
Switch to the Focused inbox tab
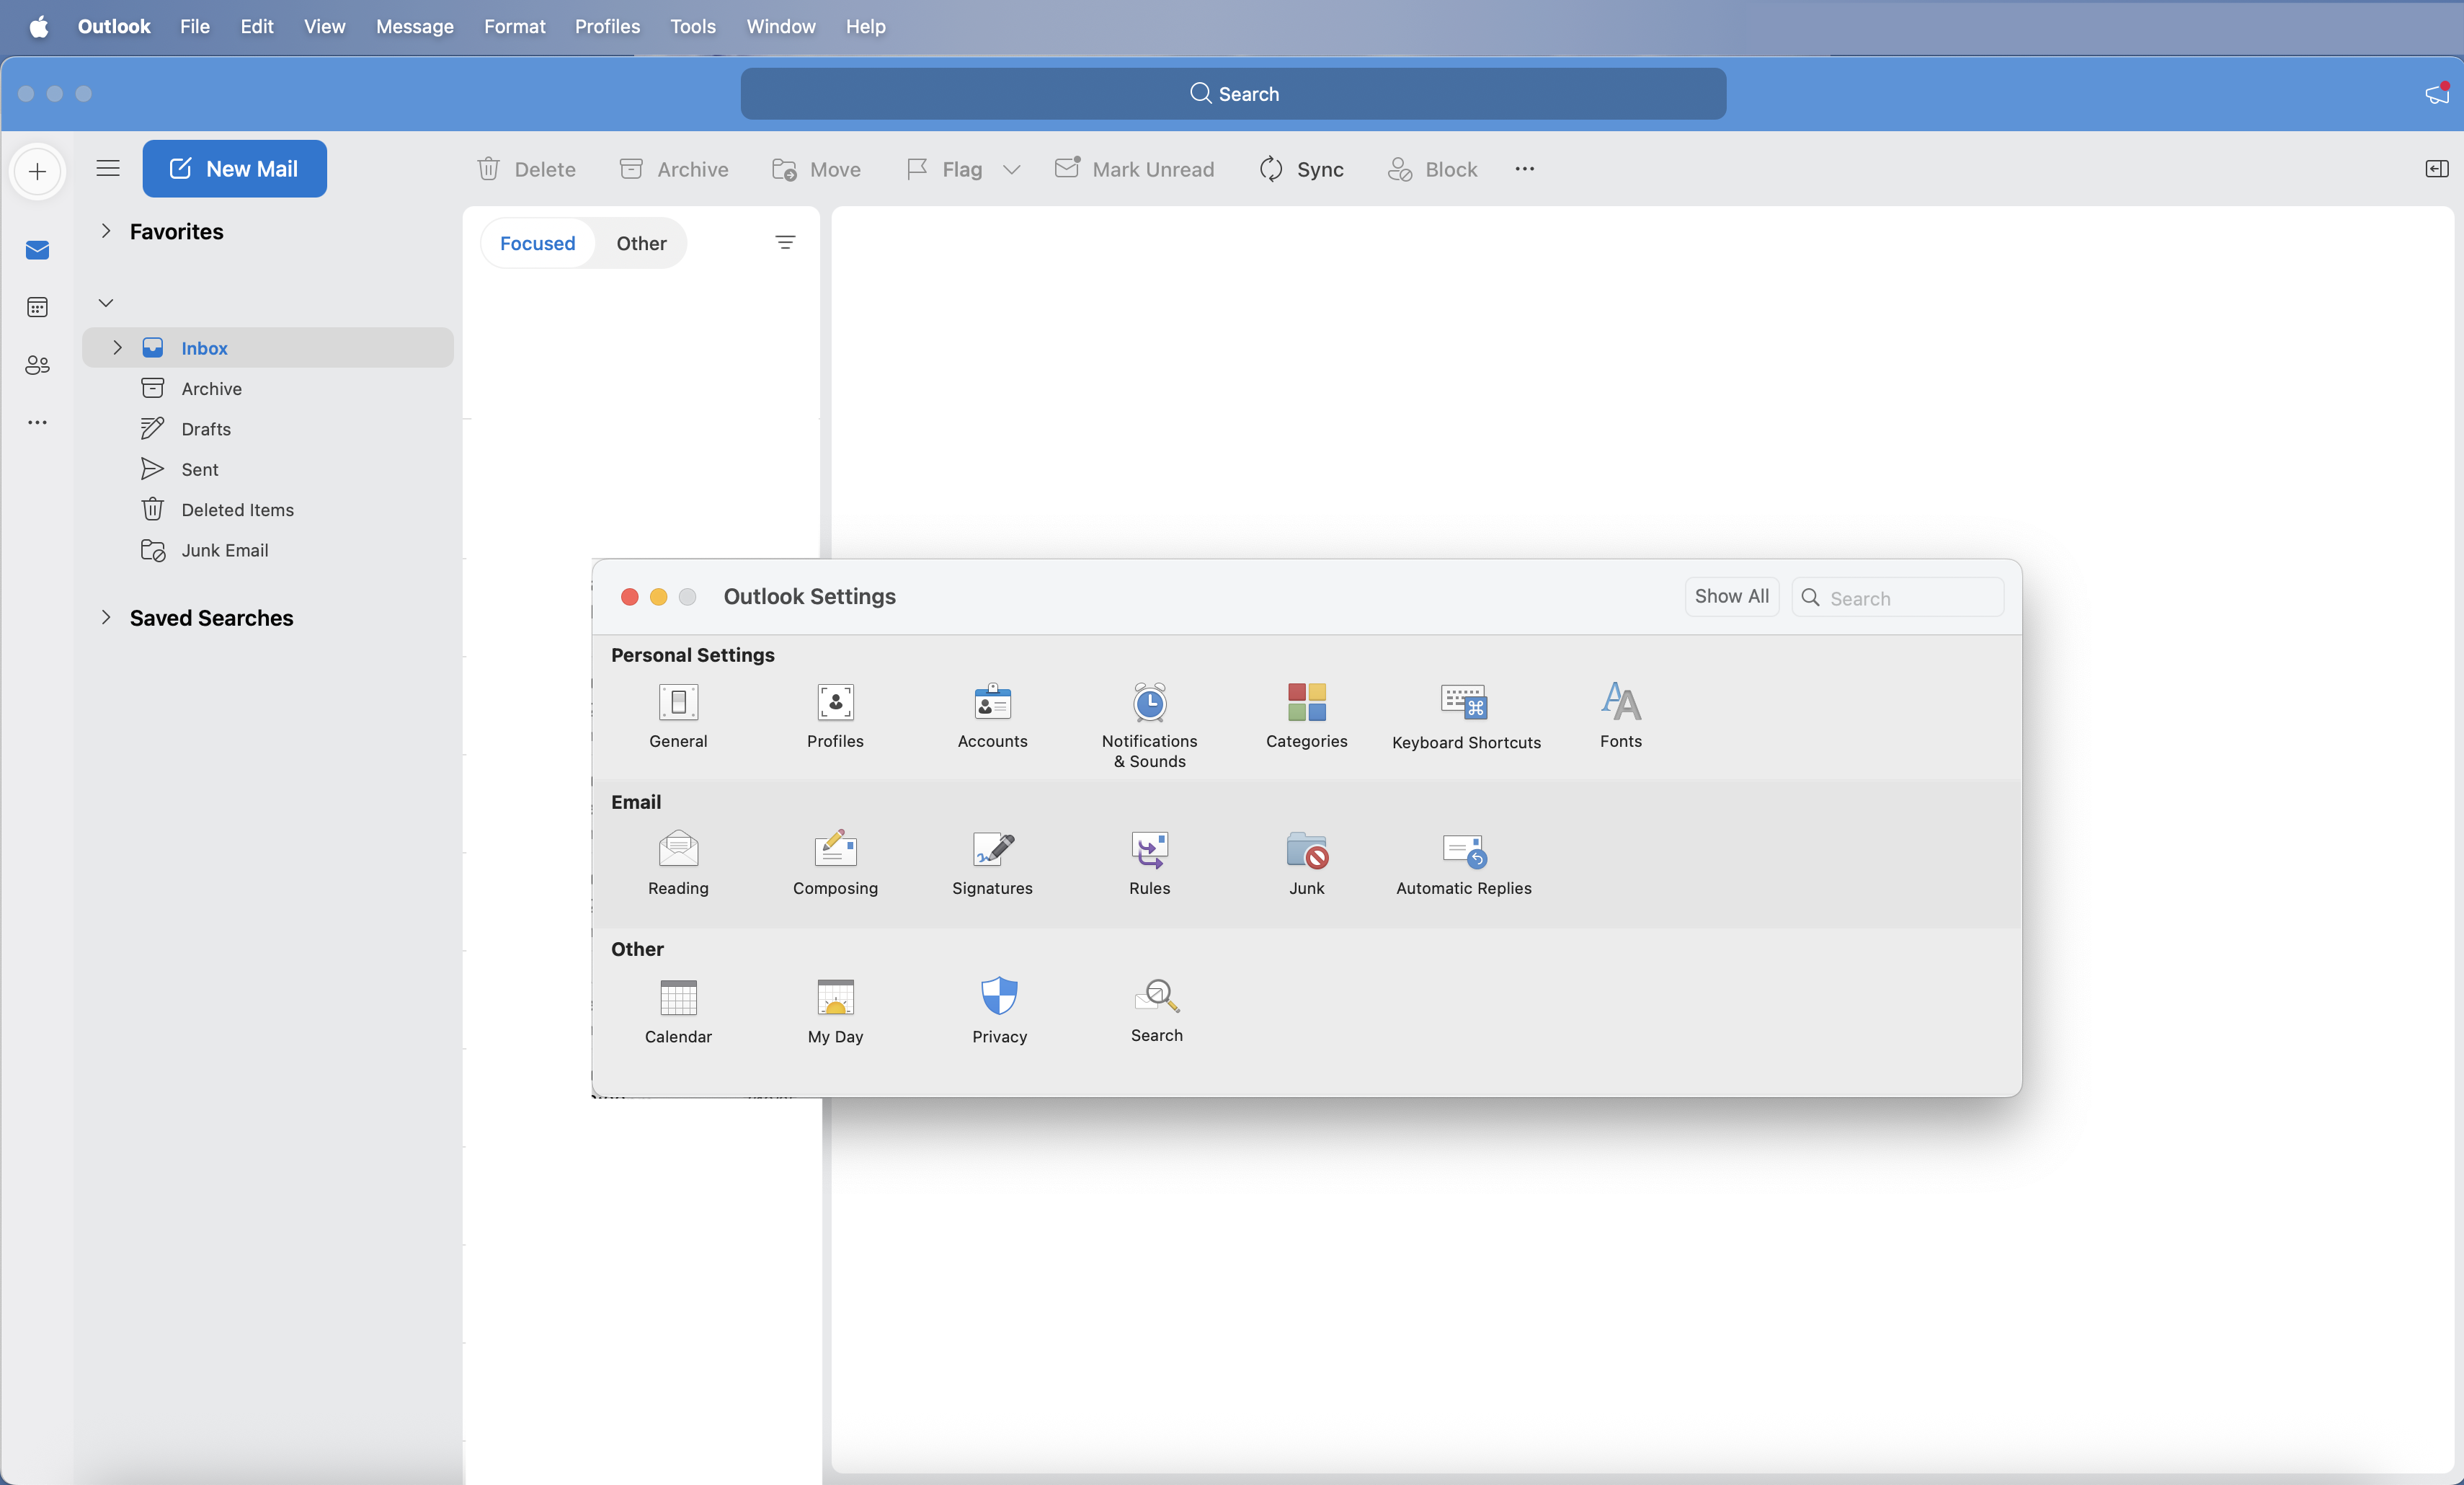[x=537, y=243]
